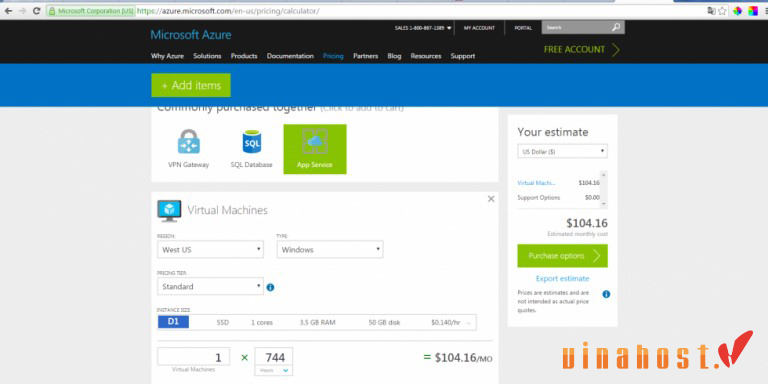Click the magnifier search icon

(616, 27)
